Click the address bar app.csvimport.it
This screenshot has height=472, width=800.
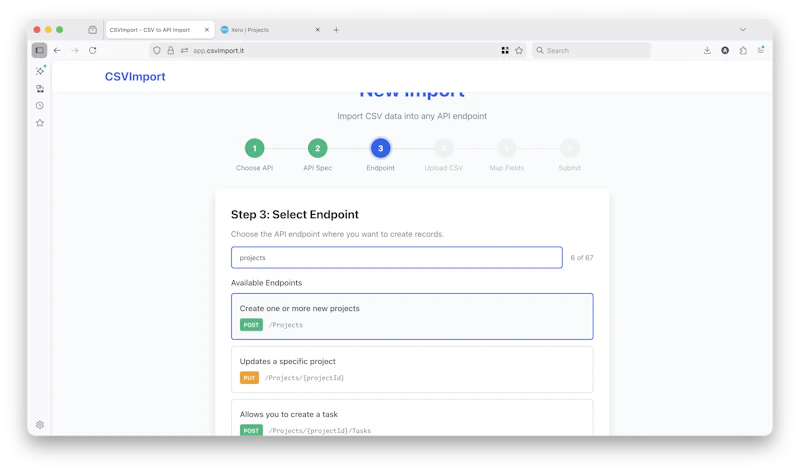click(337, 51)
